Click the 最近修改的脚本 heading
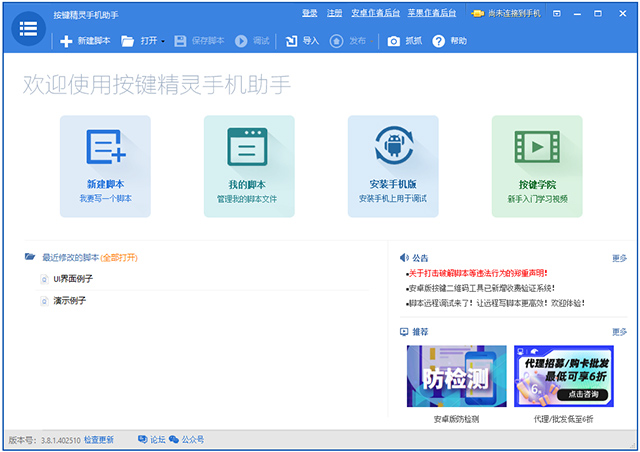This screenshot has width=640, height=452. 71,258
